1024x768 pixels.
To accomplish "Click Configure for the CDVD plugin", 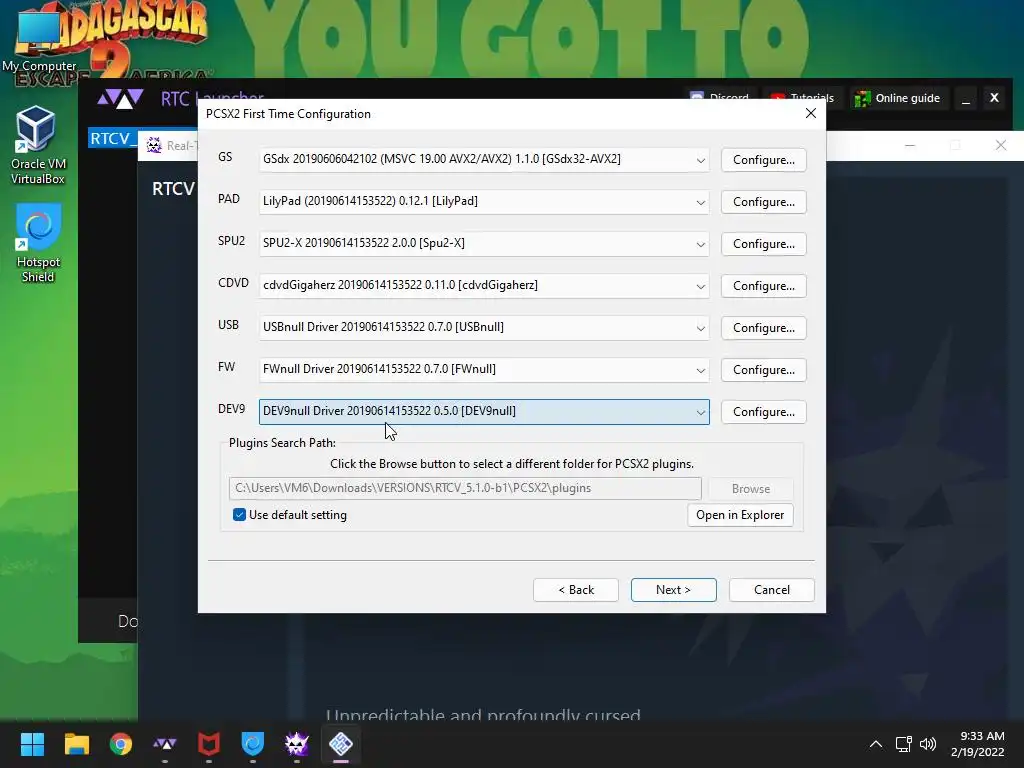I will pos(763,286).
